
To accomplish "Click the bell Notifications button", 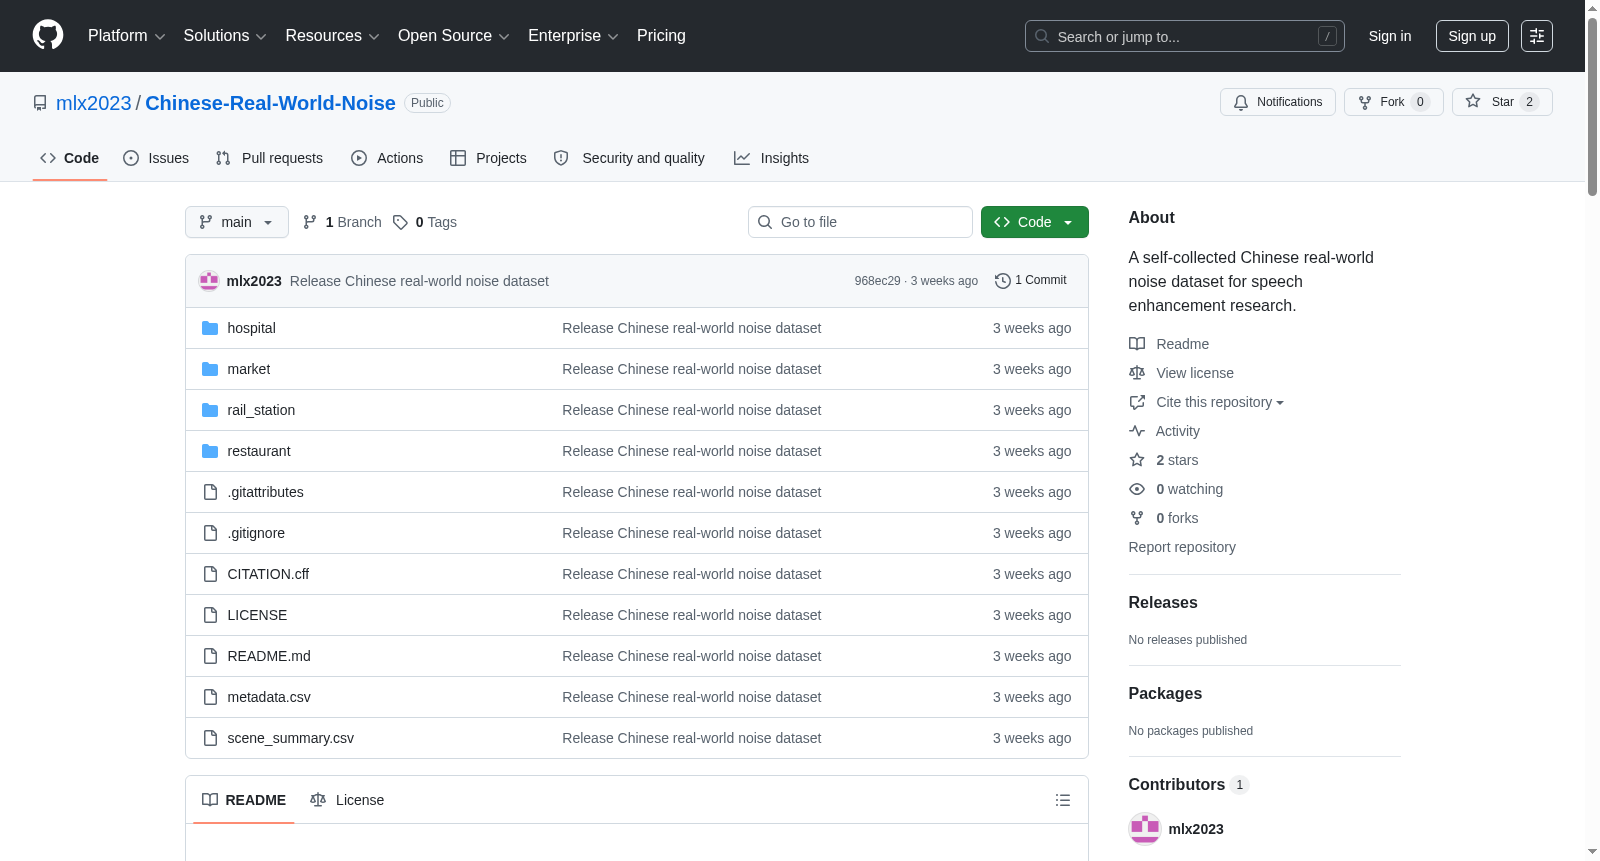I will click(1278, 102).
